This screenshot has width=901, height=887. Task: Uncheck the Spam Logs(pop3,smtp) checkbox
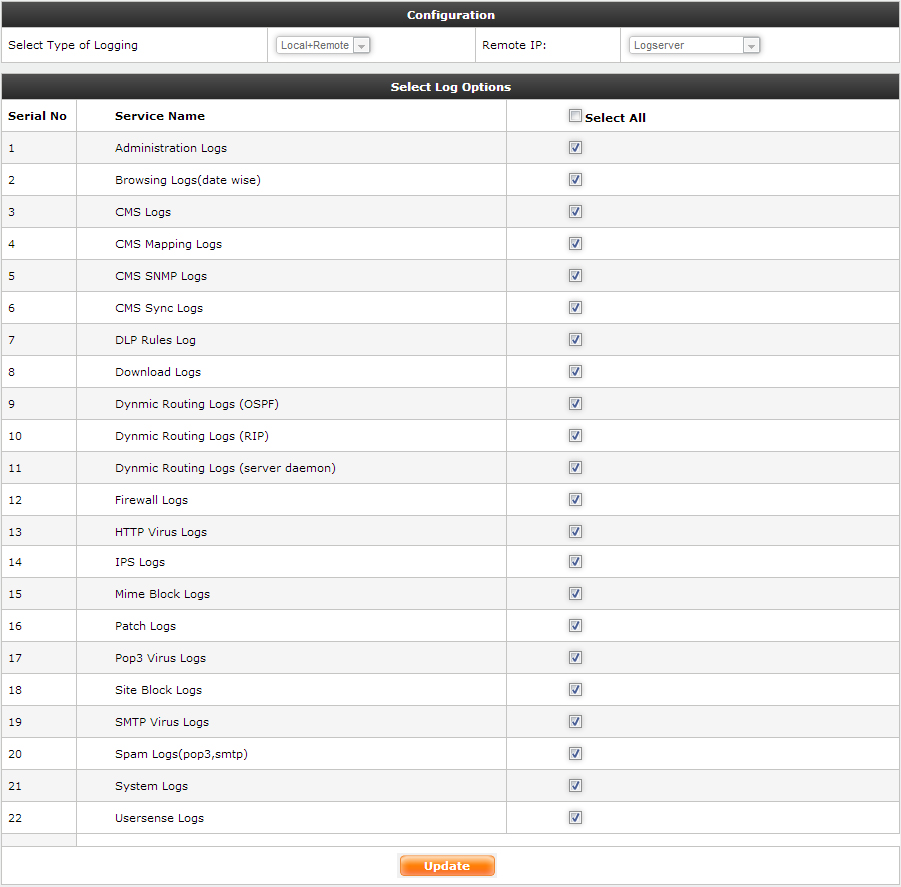coord(575,754)
